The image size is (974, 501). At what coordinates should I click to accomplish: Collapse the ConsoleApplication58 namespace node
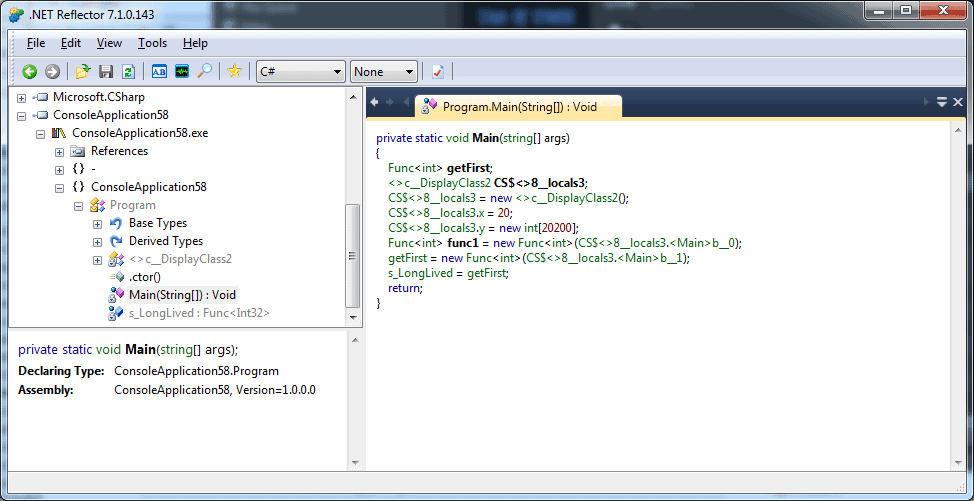point(60,188)
